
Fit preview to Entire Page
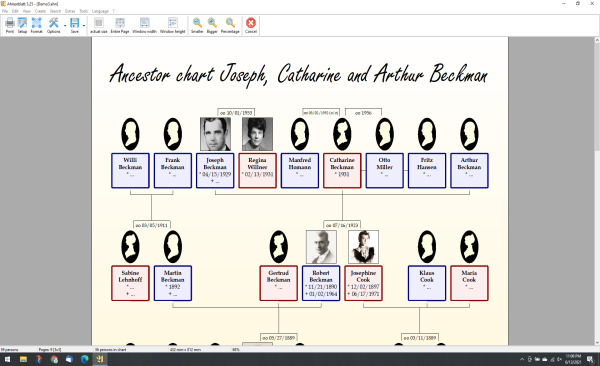point(120,25)
